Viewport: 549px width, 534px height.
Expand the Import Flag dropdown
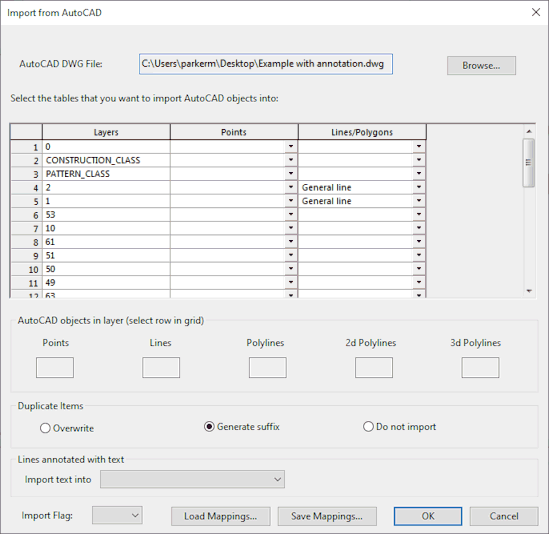(x=117, y=515)
